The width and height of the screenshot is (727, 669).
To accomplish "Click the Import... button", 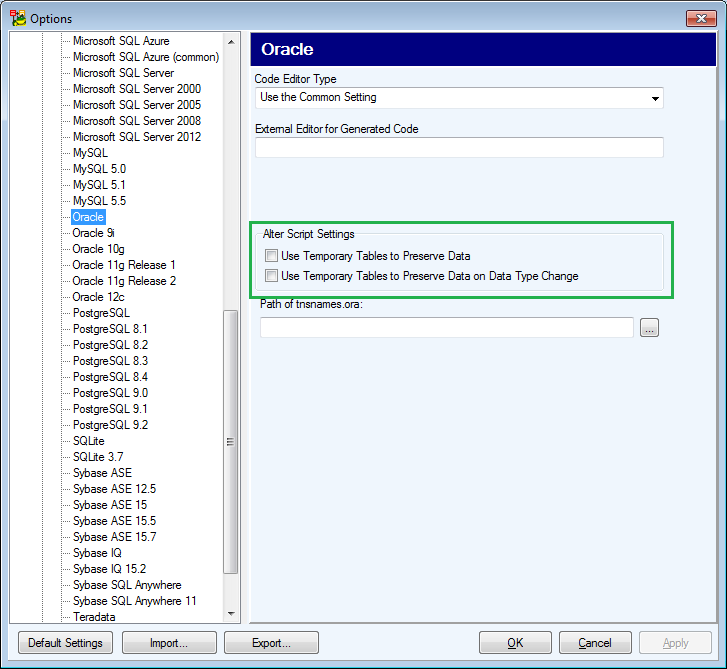I will pyautogui.click(x=169, y=643).
